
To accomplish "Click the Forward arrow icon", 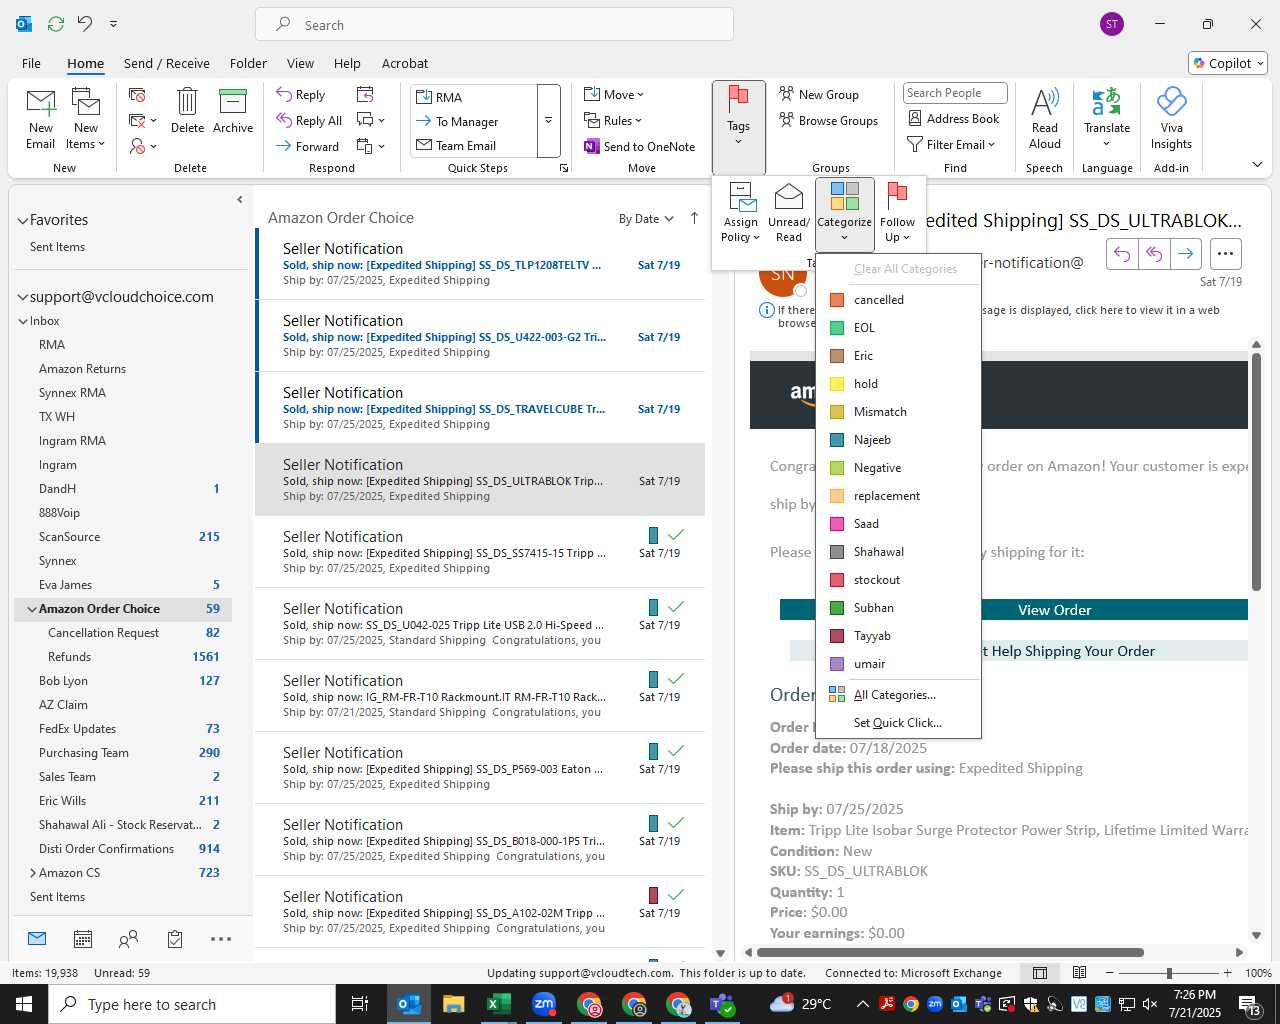I will [x=284, y=146].
